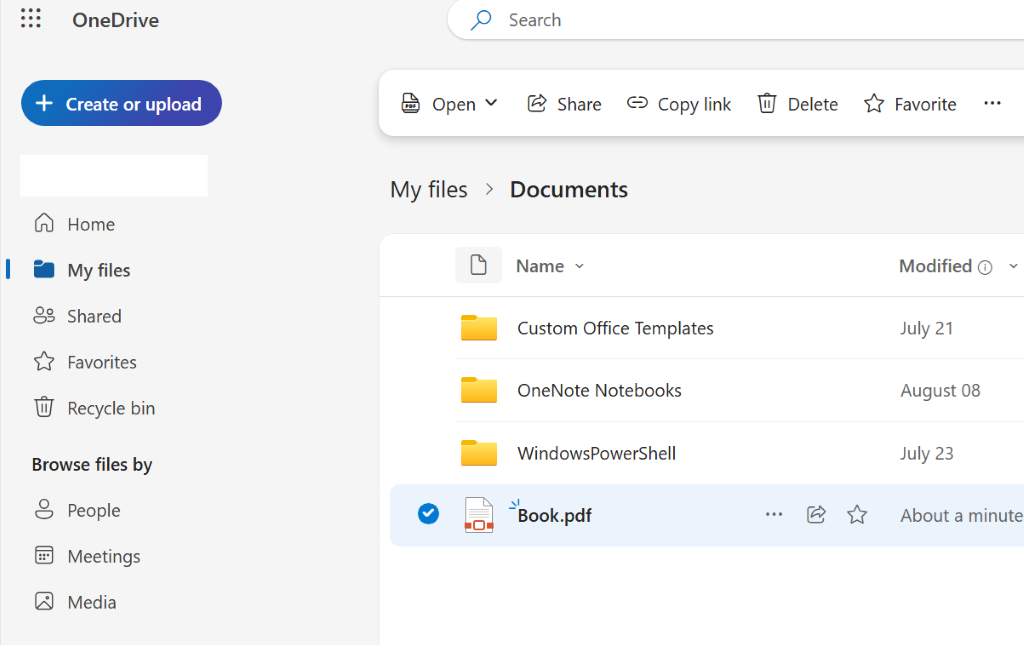1024x653 pixels.
Task: Open the Recycle bin in sidebar
Action: click(x=95, y=408)
